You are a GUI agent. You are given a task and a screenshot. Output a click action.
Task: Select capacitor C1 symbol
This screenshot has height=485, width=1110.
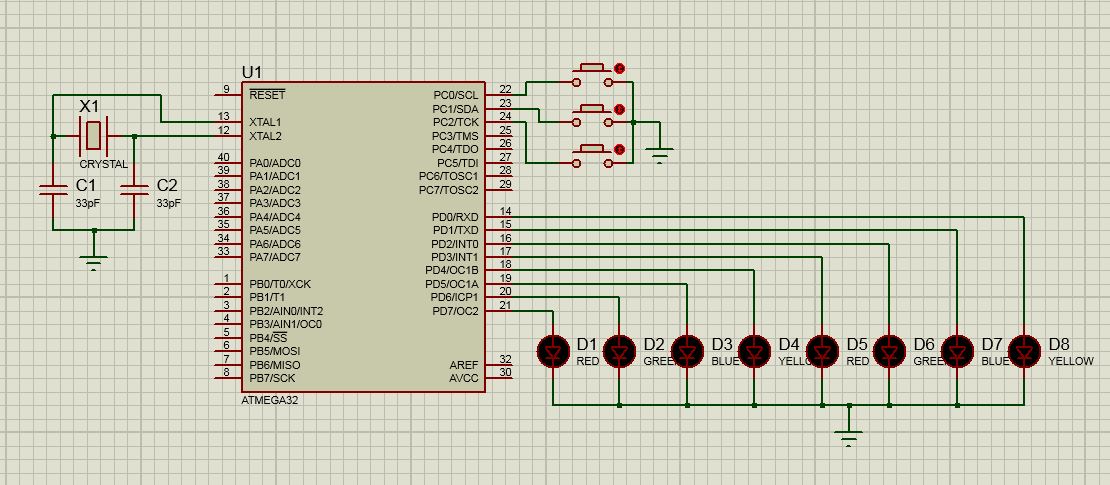(52, 189)
